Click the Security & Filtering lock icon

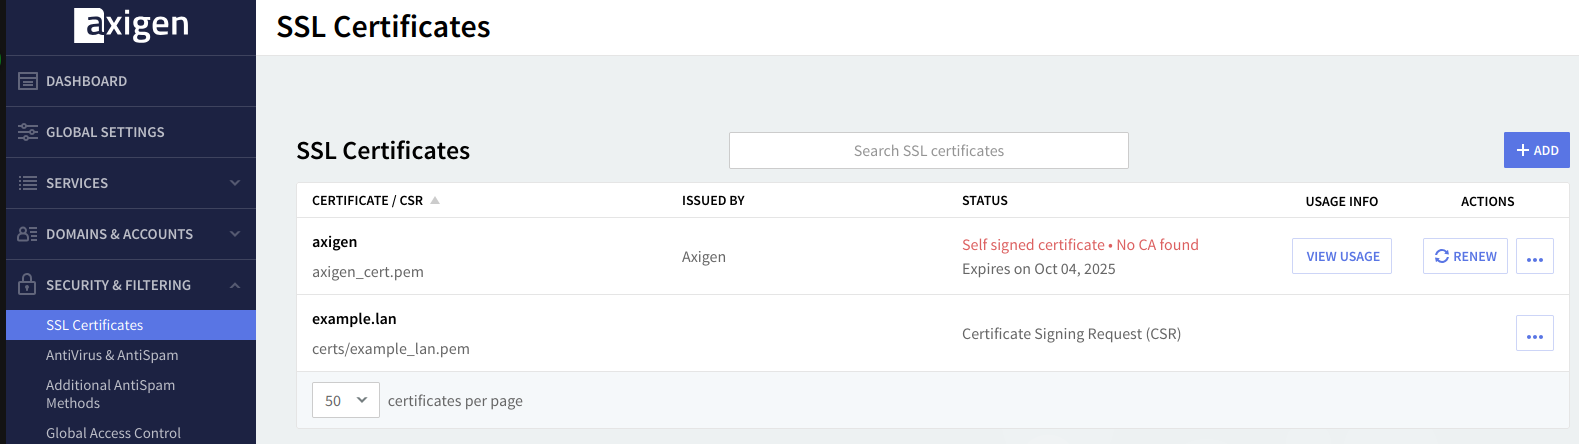(x=28, y=285)
